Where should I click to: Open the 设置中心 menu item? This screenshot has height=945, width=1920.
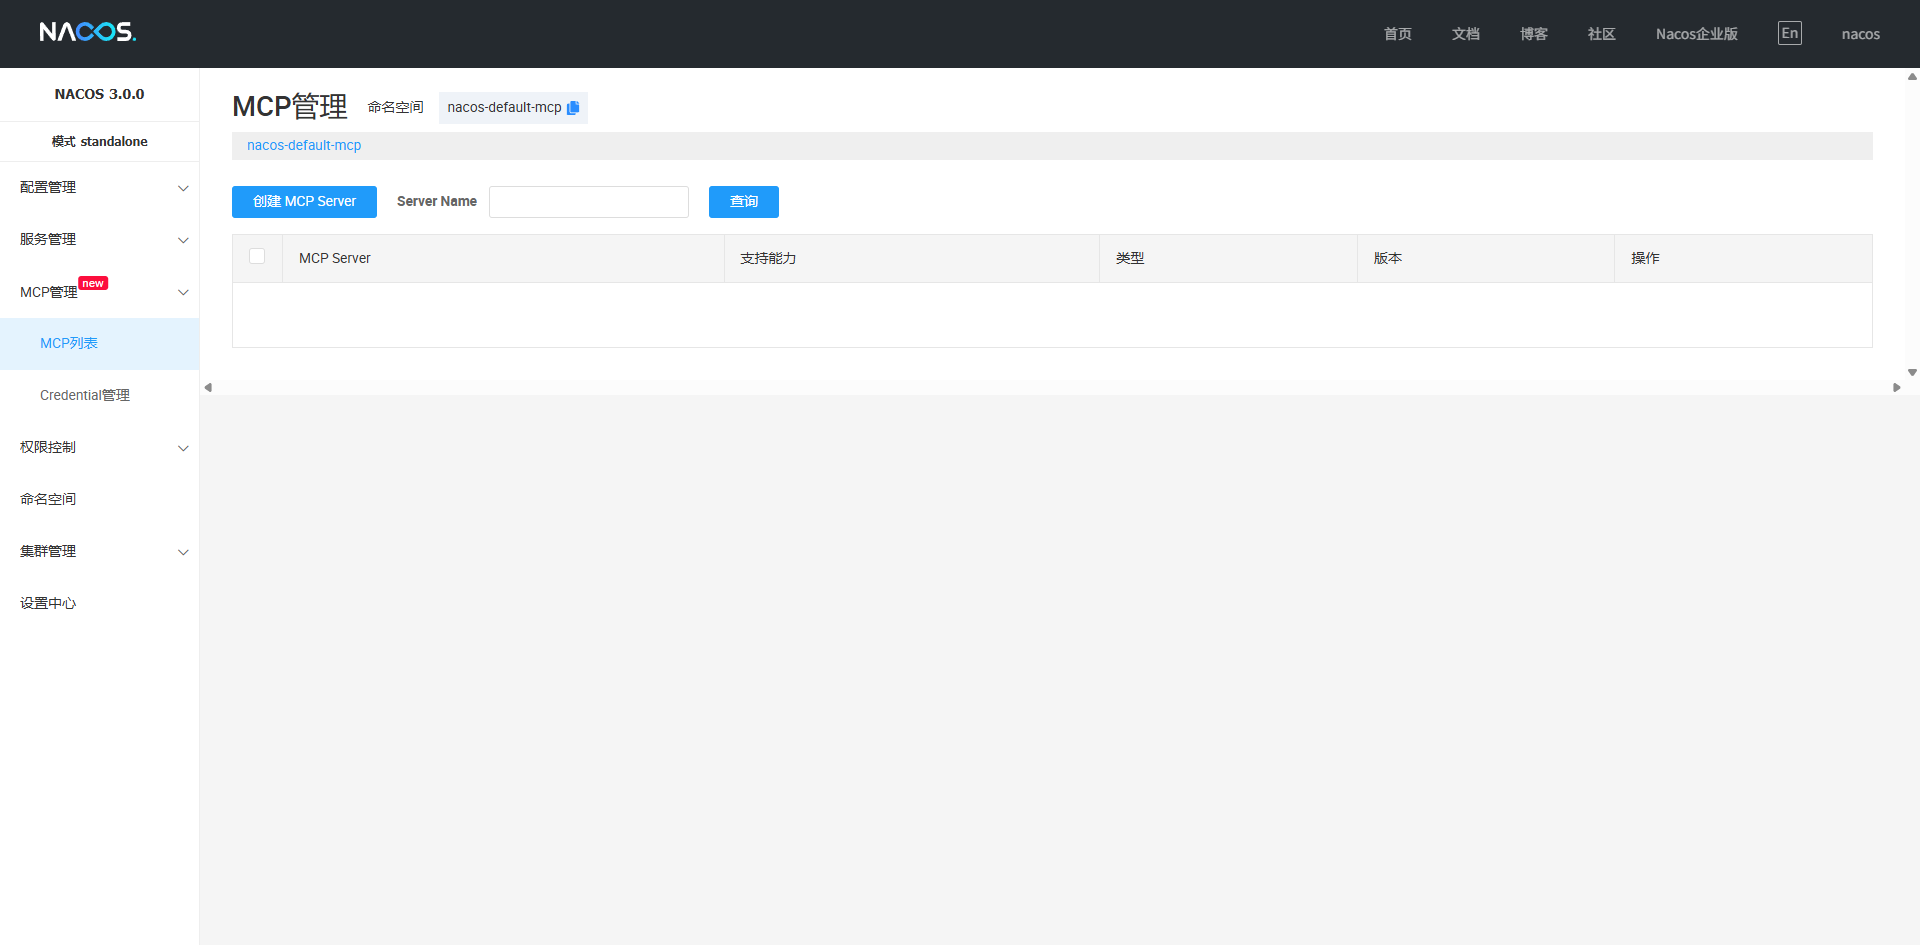click(x=100, y=604)
